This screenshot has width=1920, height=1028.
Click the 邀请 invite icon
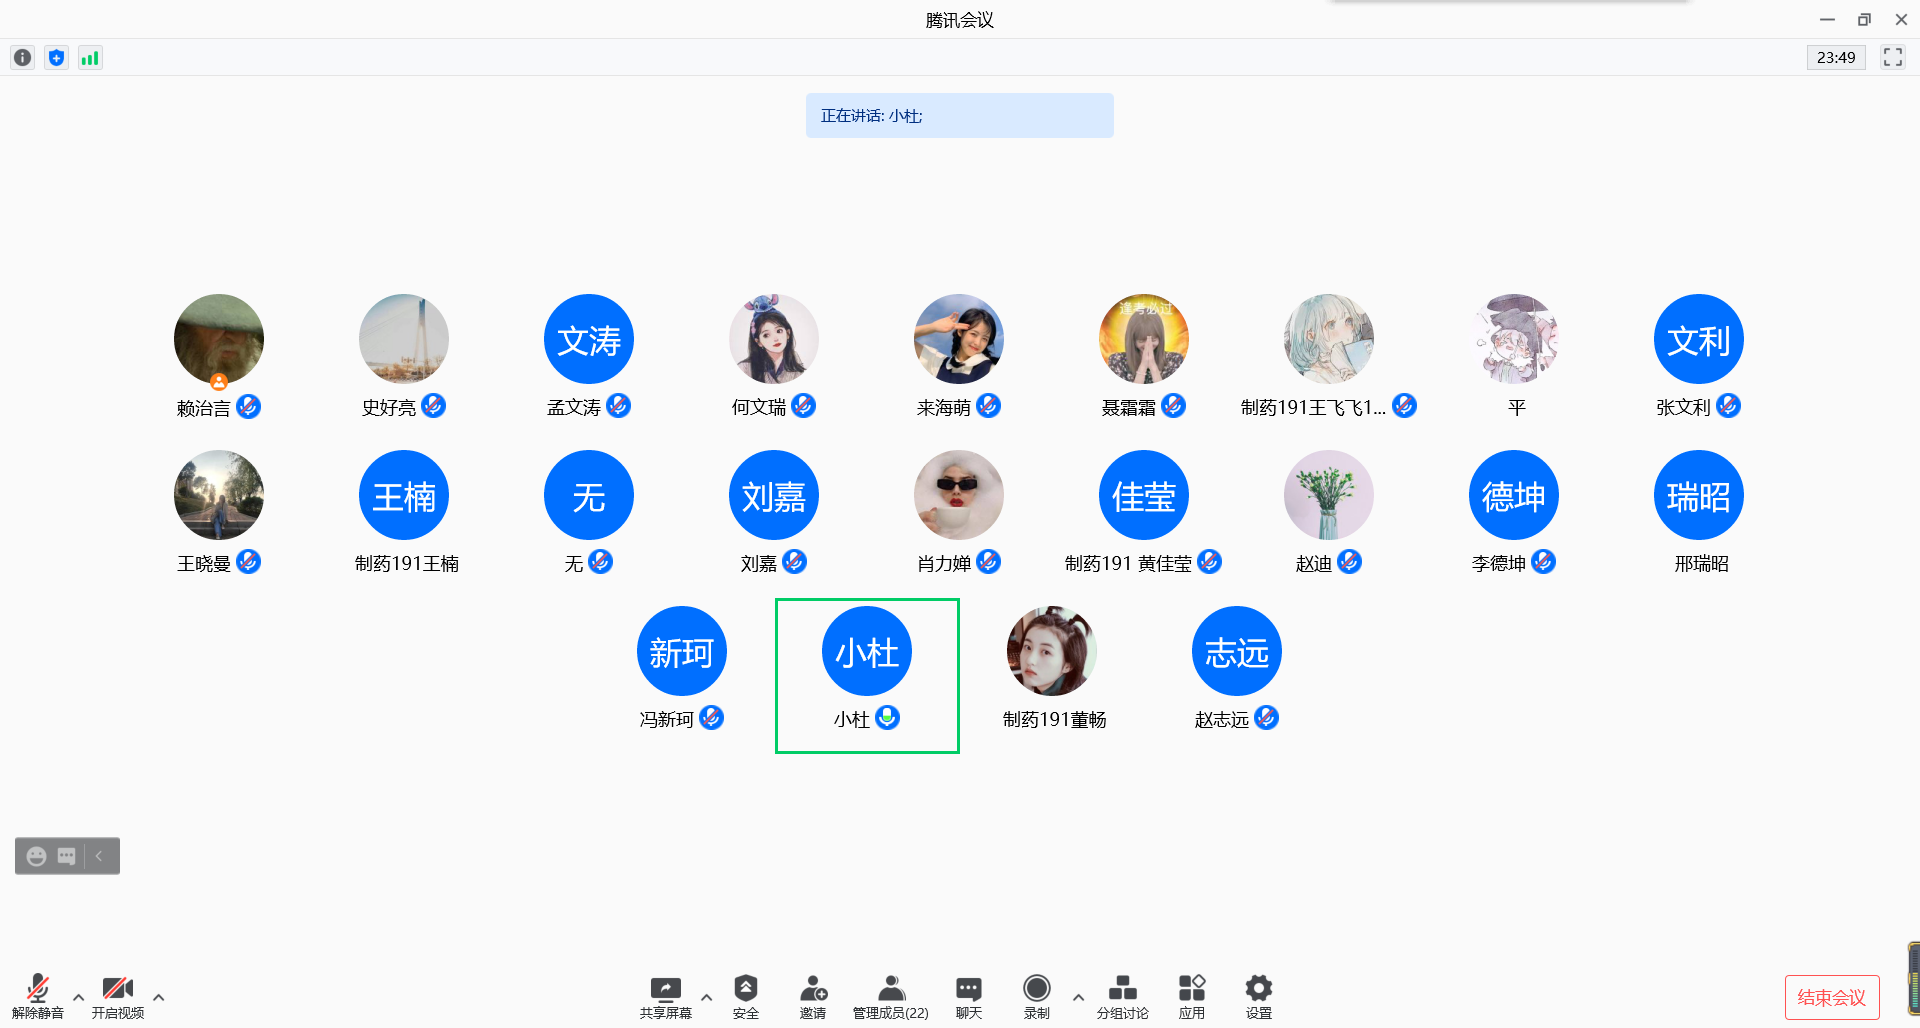pyautogui.click(x=813, y=996)
